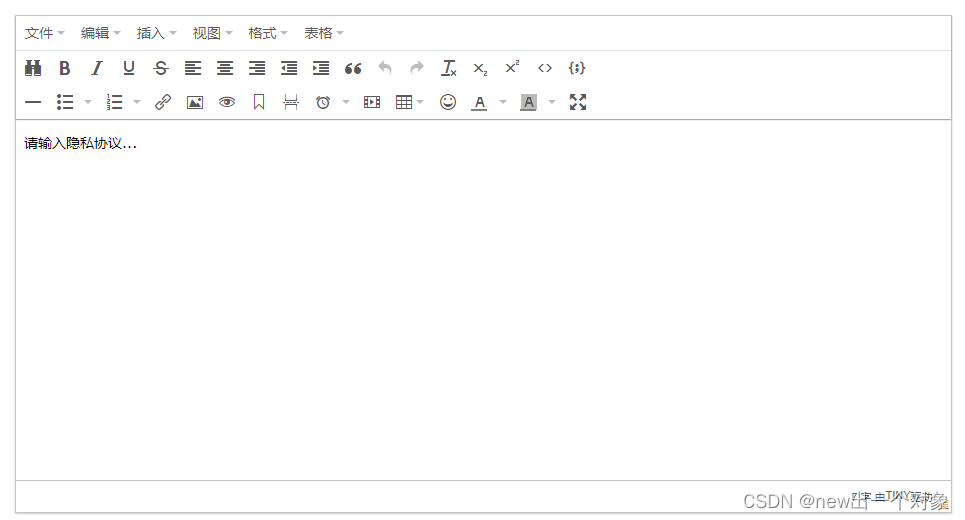
Task: Click the find and replace binoculars icon
Action: [33, 68]
